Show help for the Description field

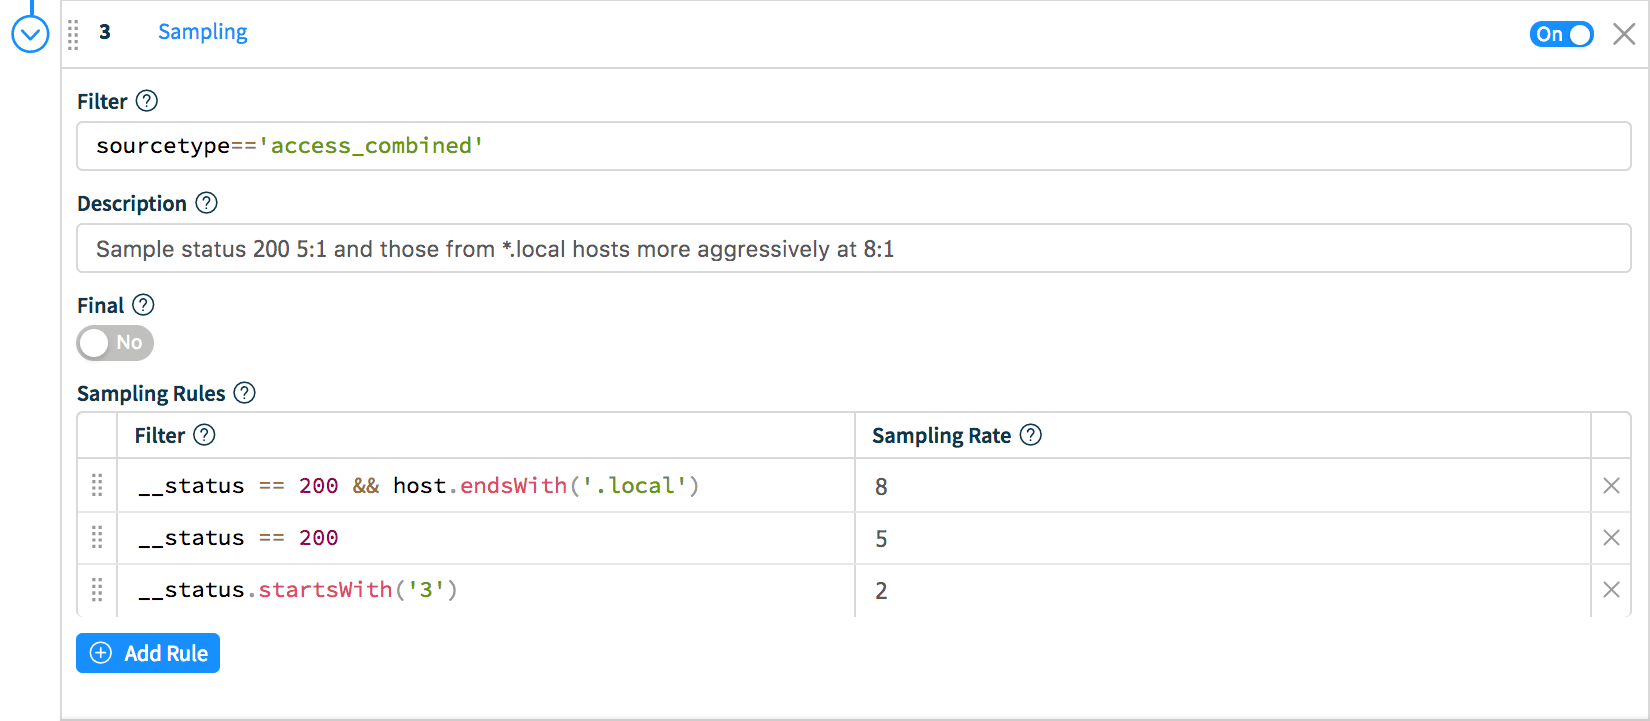(206, 203)
